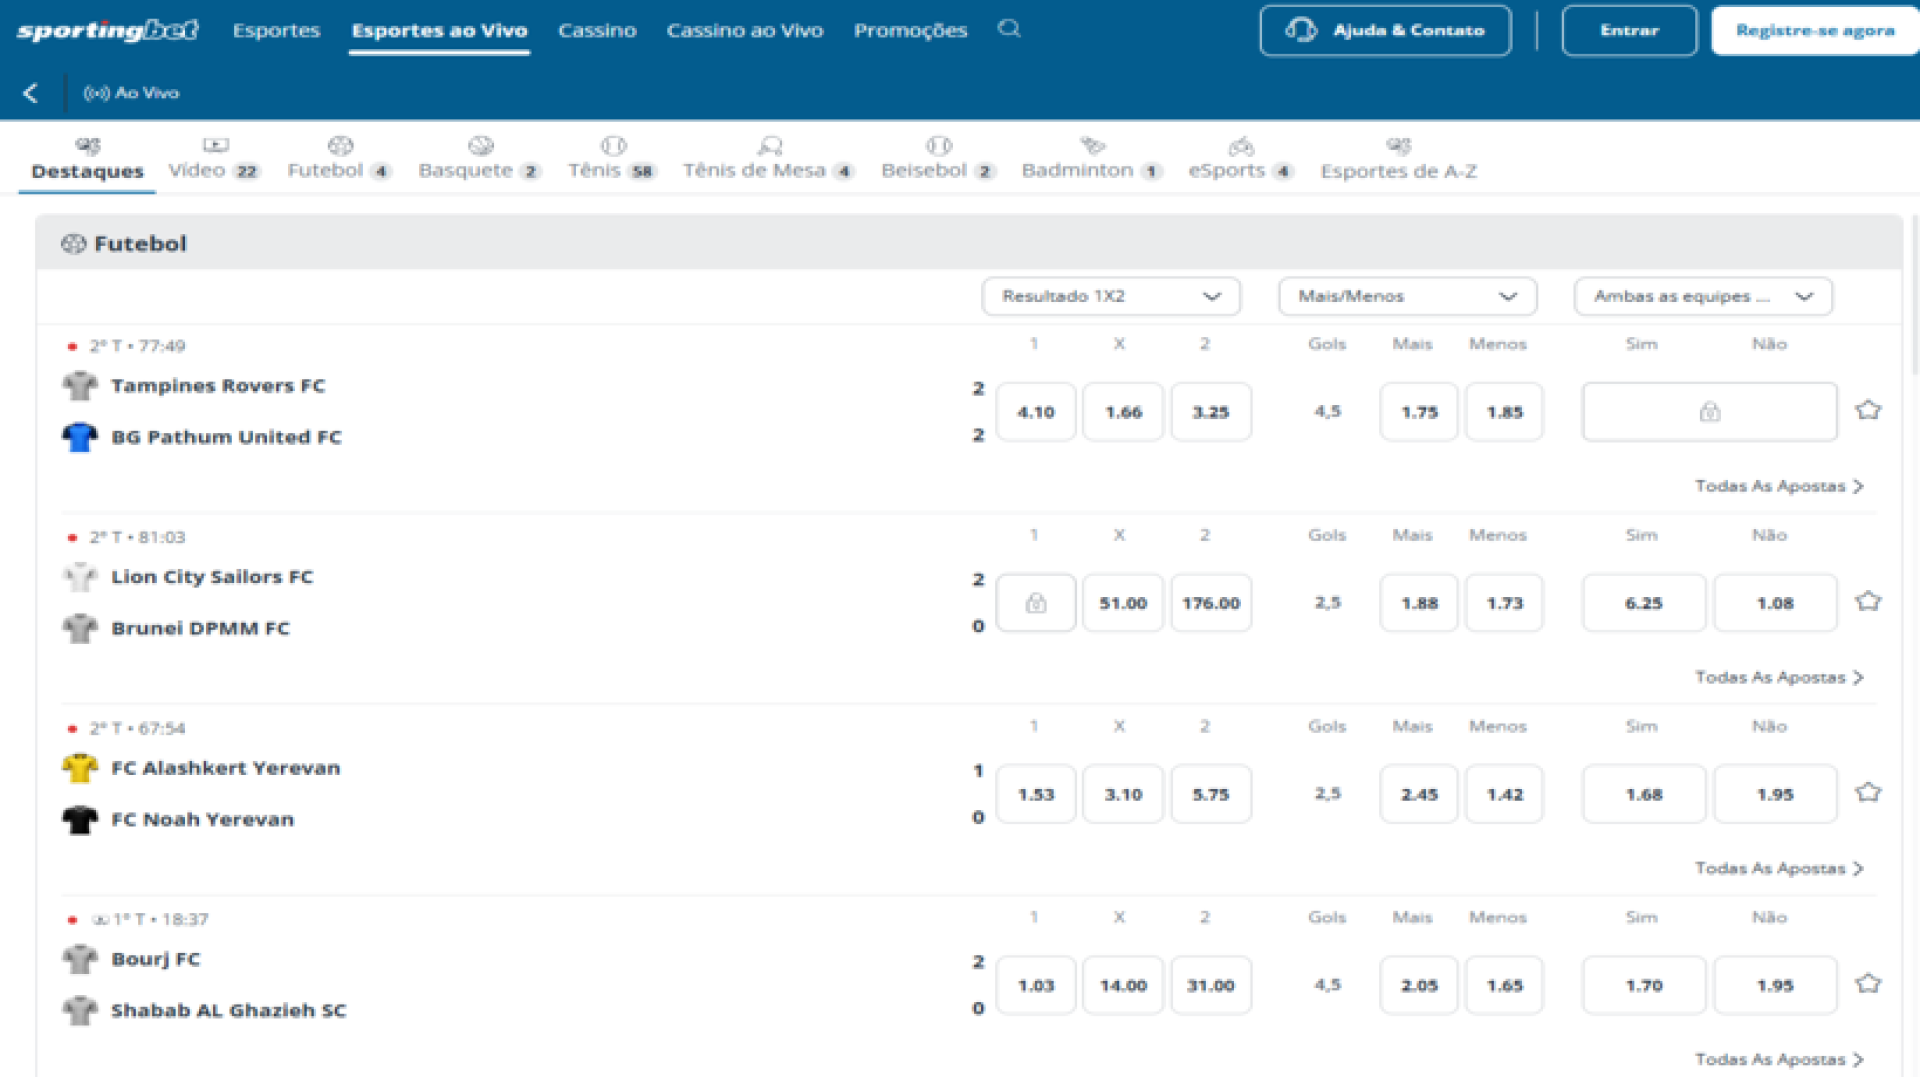Open the Basquete sports icon

(x=481, y=146)
